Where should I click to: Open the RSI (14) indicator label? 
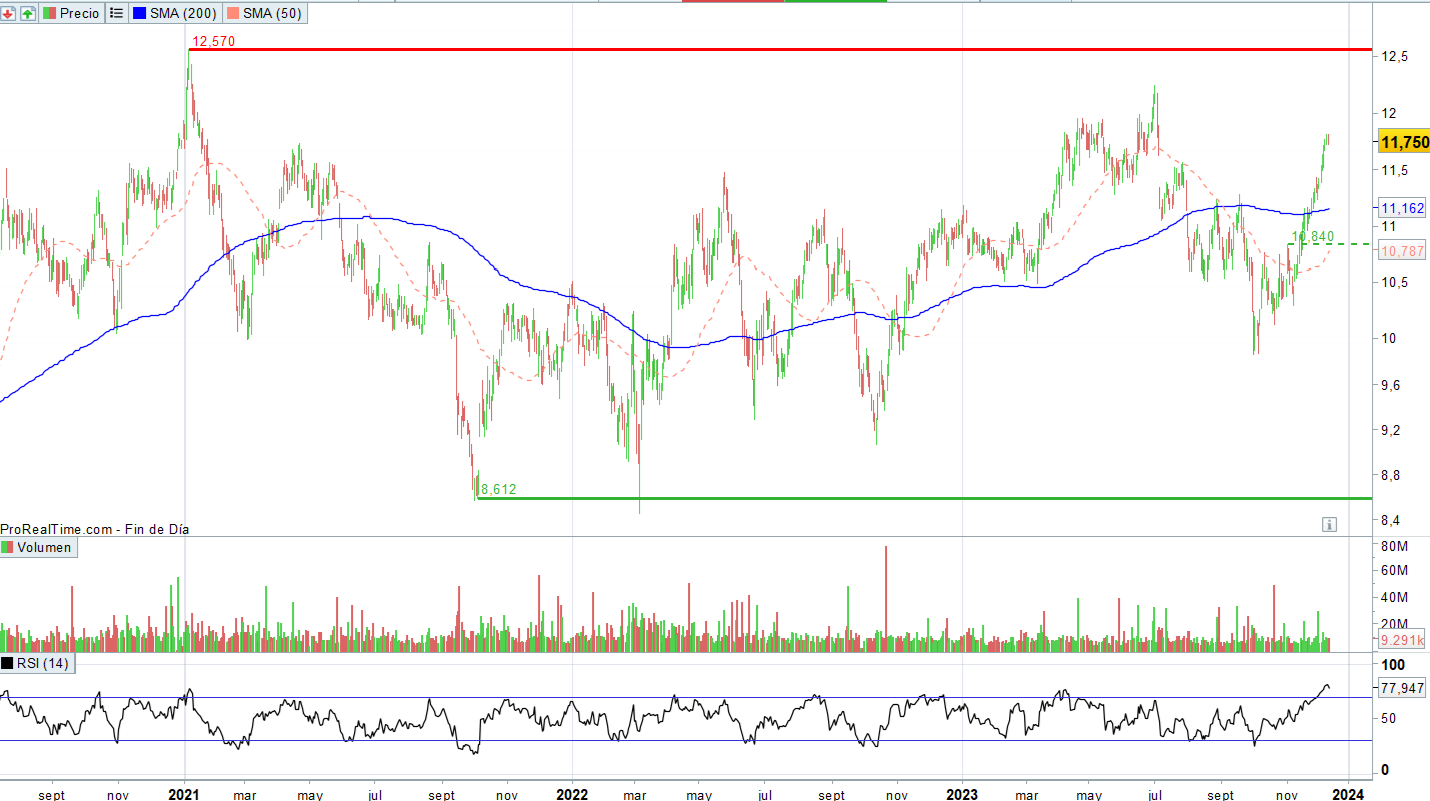point(42,663)
